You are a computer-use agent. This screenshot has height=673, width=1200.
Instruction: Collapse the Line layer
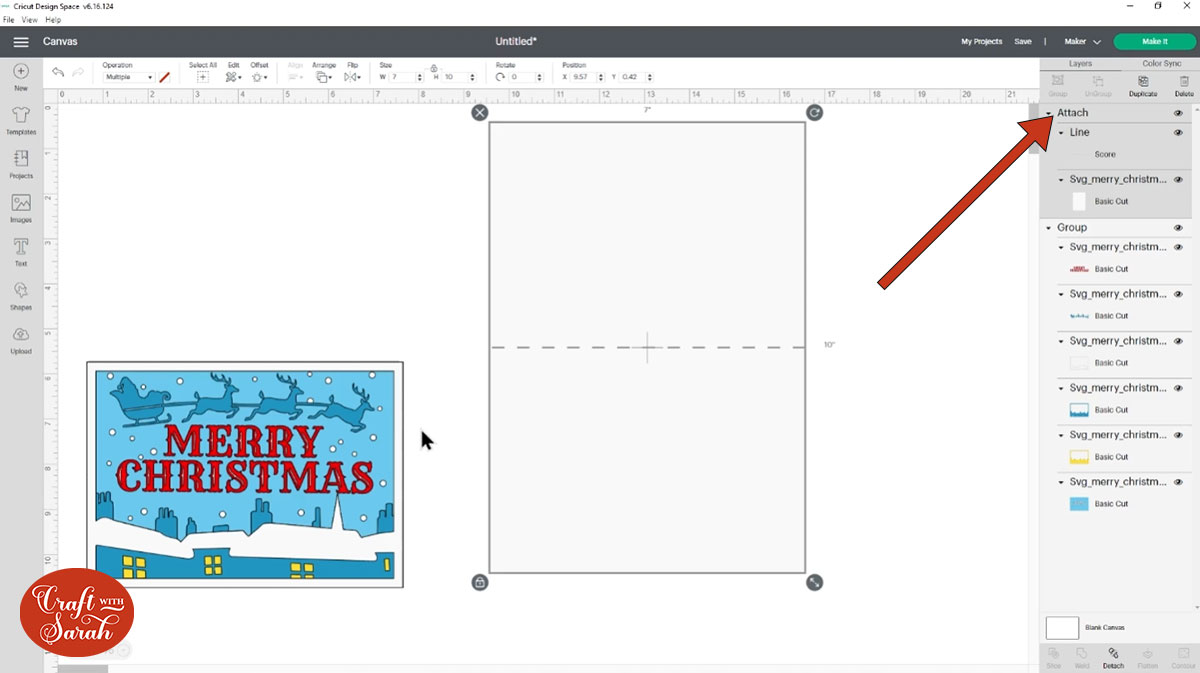1061,132
